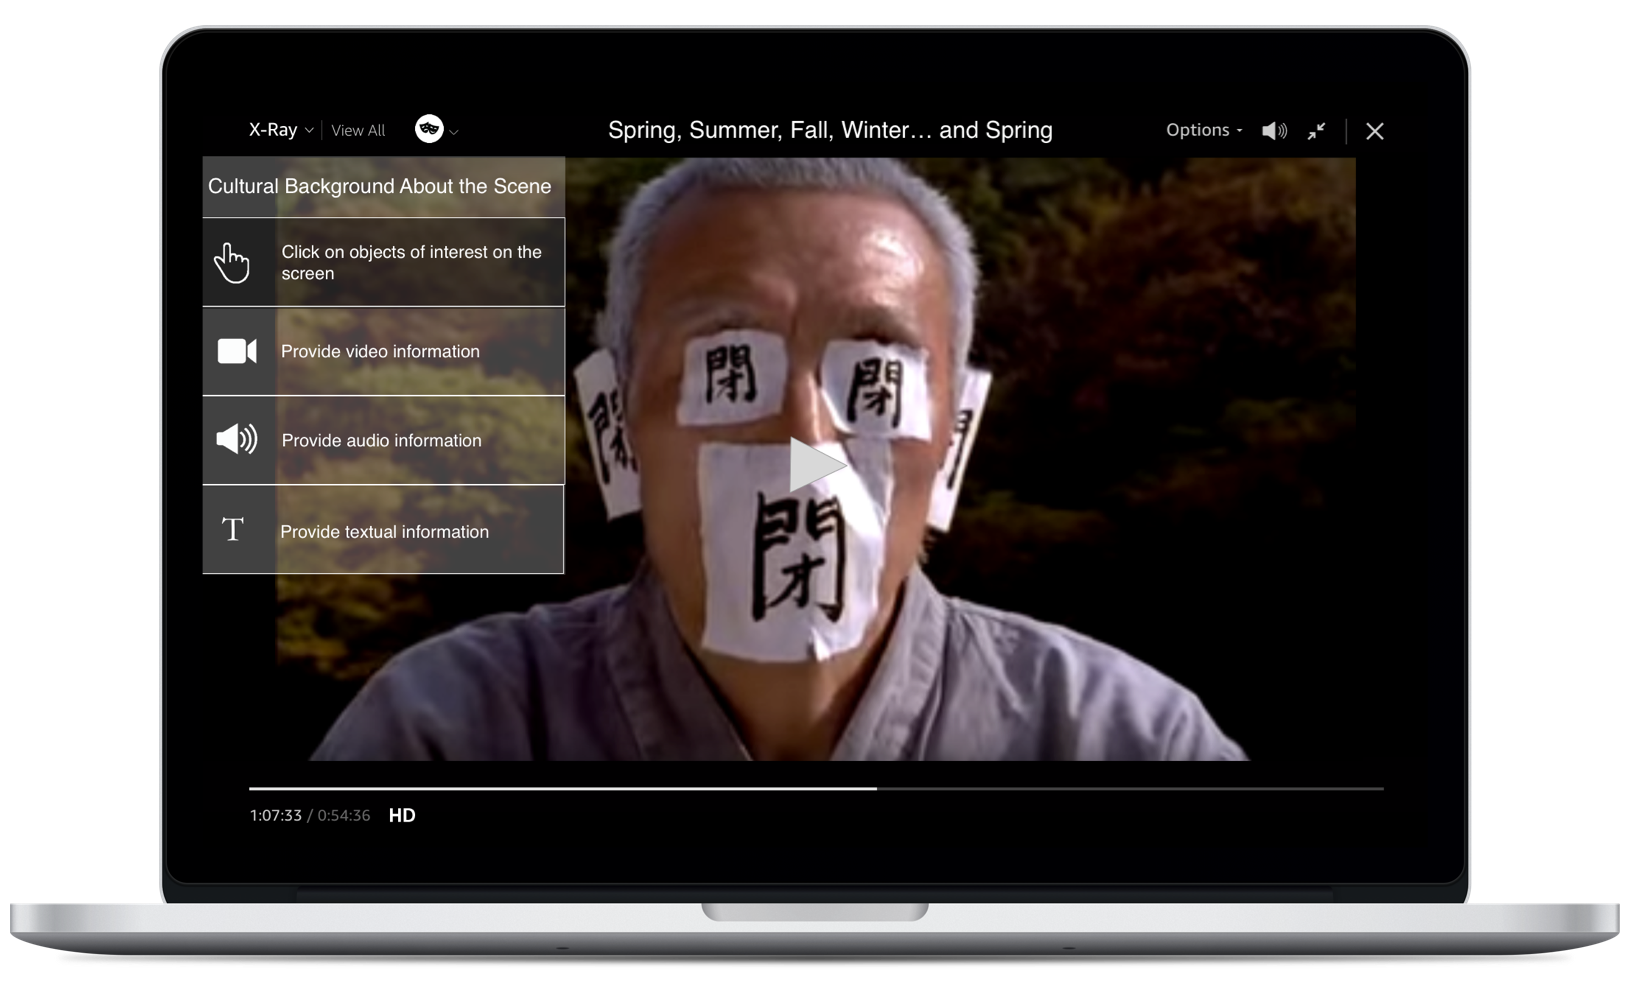The width and height of the screenshot is (1630, 994).
Task: Select Click on objects of interest option
Action: [x=384, y=262]
